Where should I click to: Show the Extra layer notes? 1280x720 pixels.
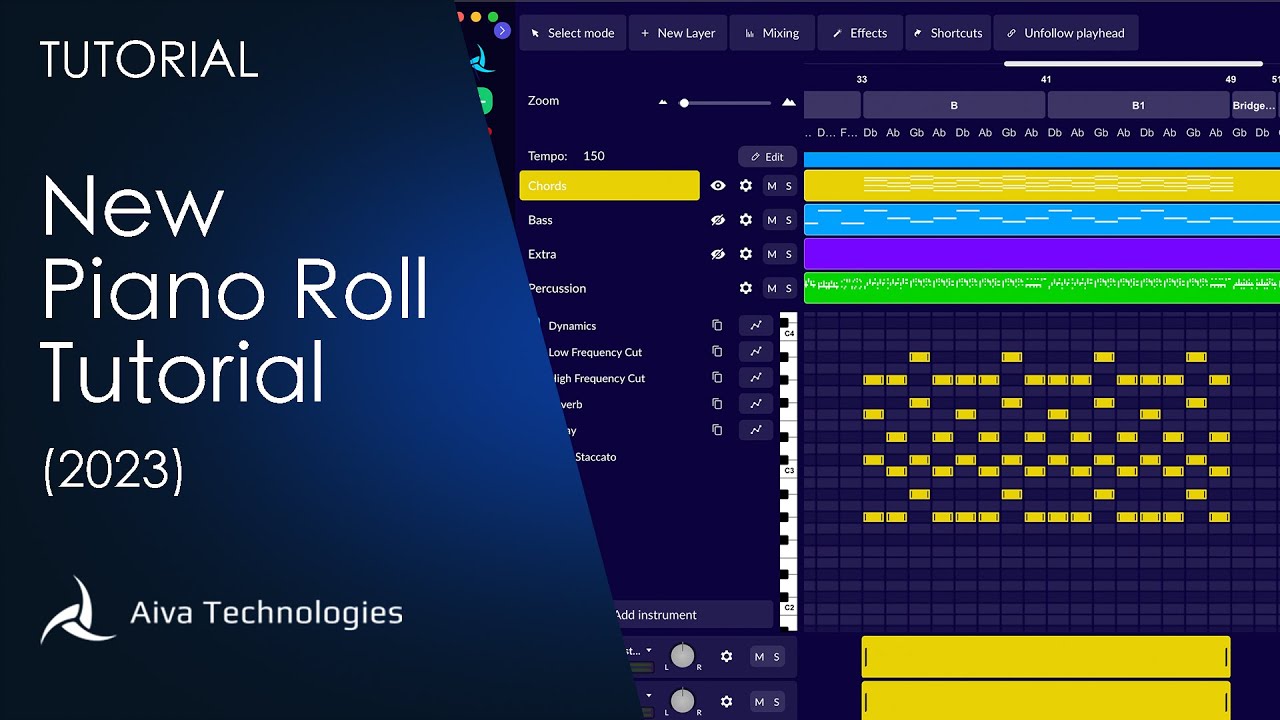718,254
